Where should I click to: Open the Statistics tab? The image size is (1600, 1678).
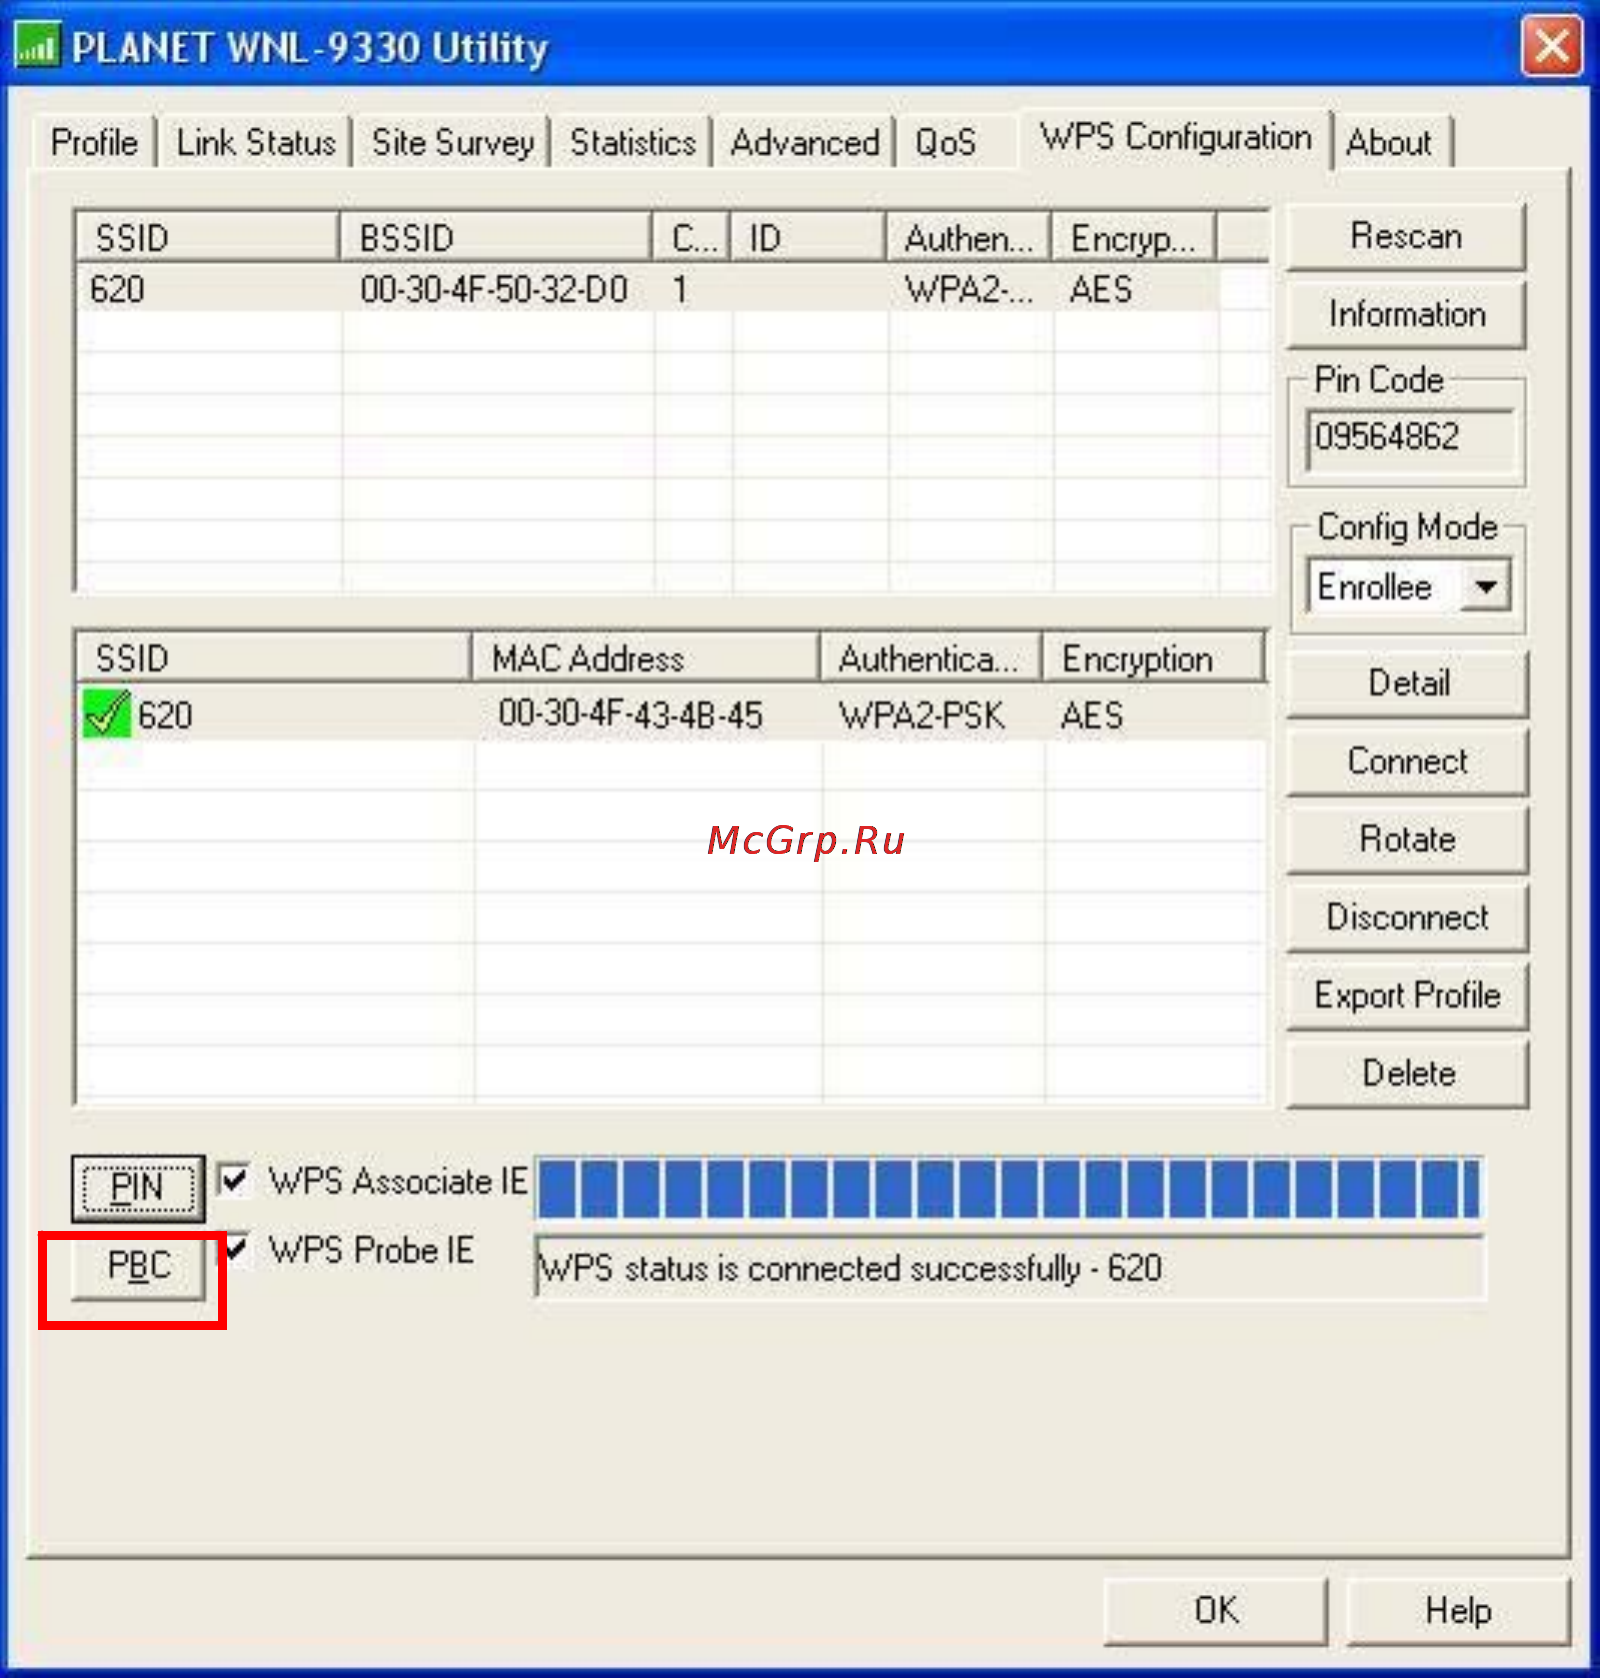[633, 142]
